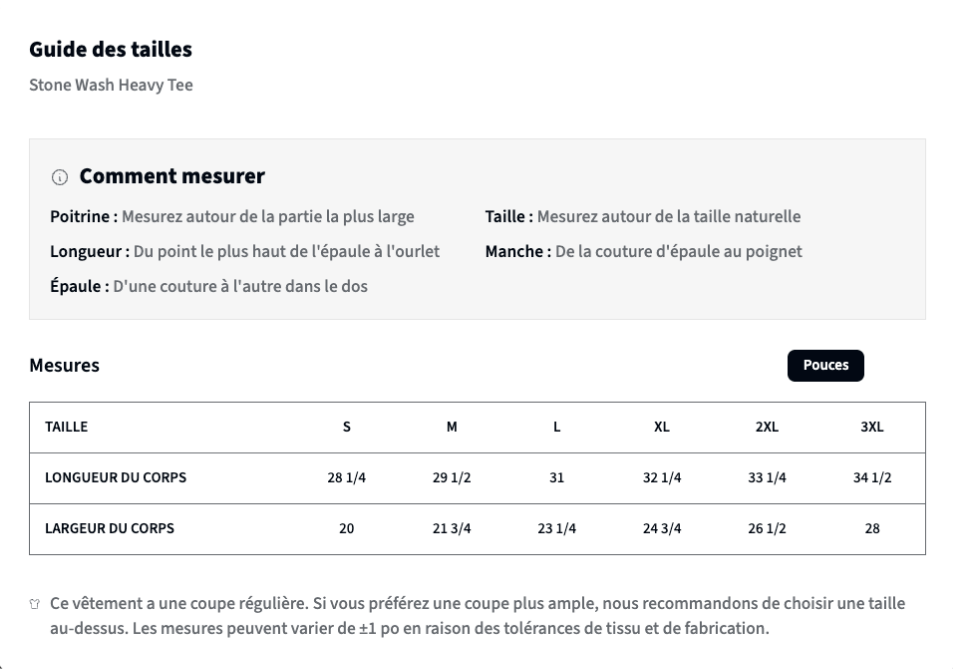Click the Stone Wash Heavy Tee subtitle
This screenshot has width=960, height=669.
[x=111, y=85]
